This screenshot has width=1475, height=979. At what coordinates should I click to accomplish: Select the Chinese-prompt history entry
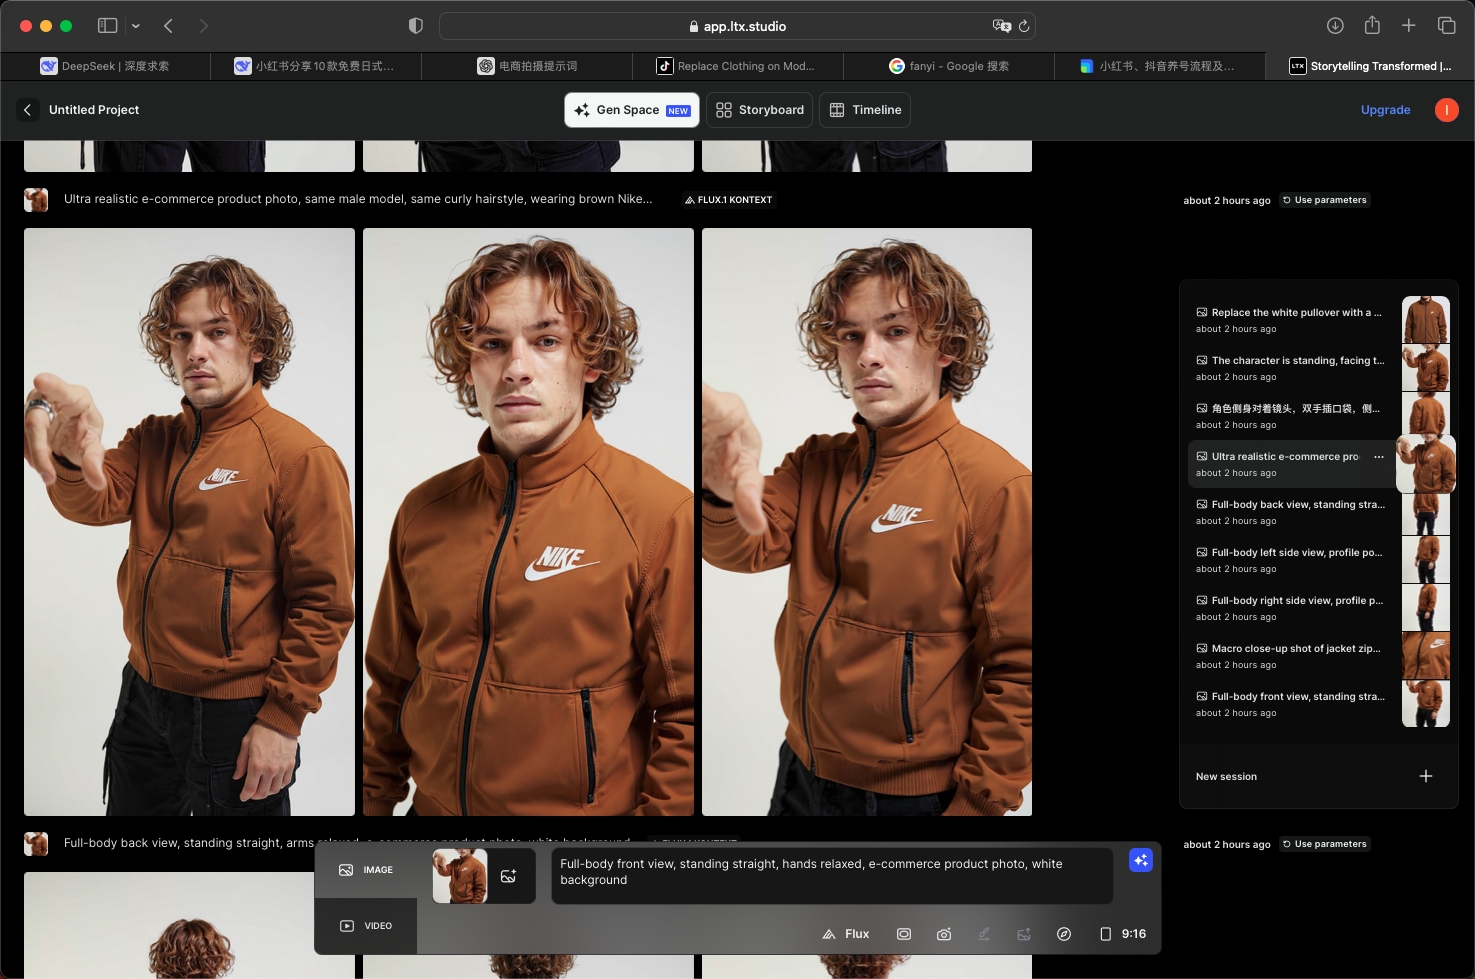(x=1292, y=416)
